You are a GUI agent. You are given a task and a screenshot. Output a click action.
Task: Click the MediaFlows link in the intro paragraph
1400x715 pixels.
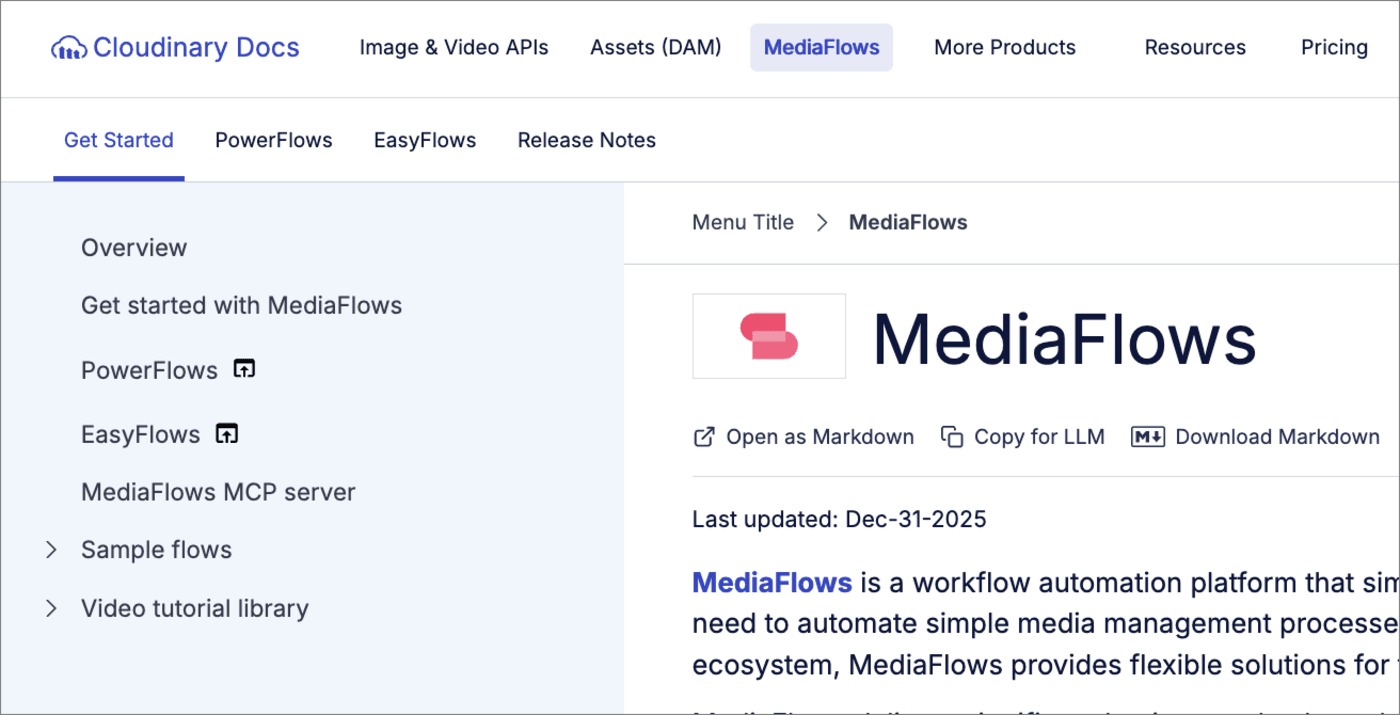pos(771,582)
